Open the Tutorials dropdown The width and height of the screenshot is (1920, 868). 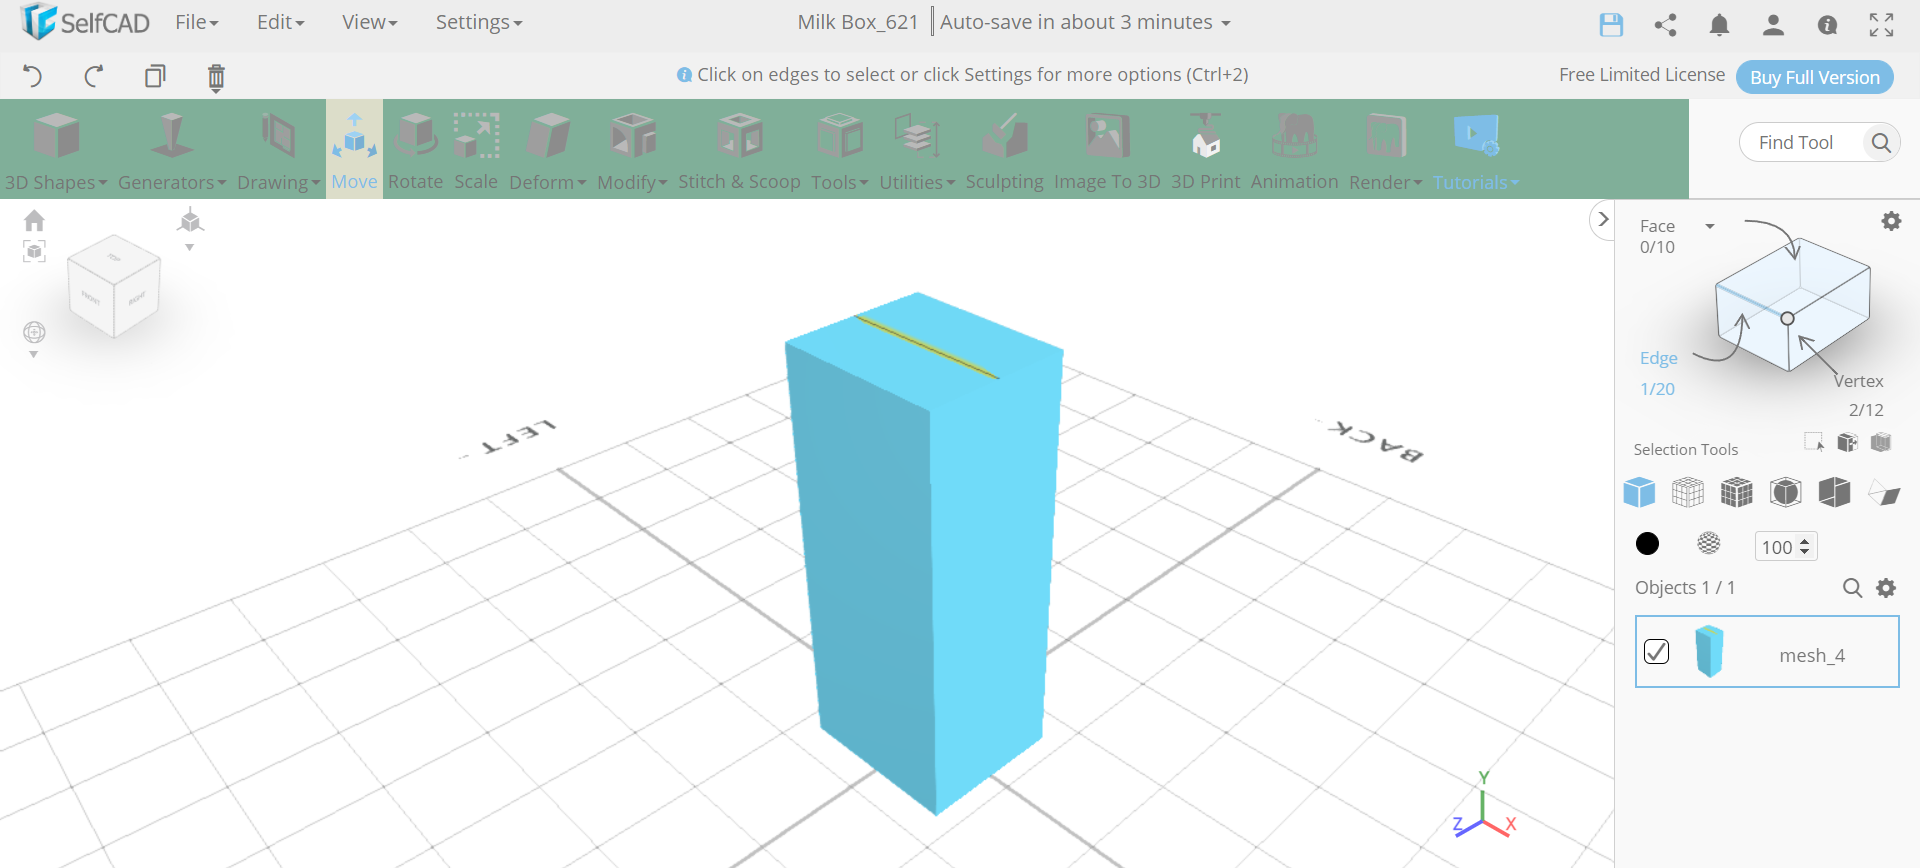point(1476,150)
